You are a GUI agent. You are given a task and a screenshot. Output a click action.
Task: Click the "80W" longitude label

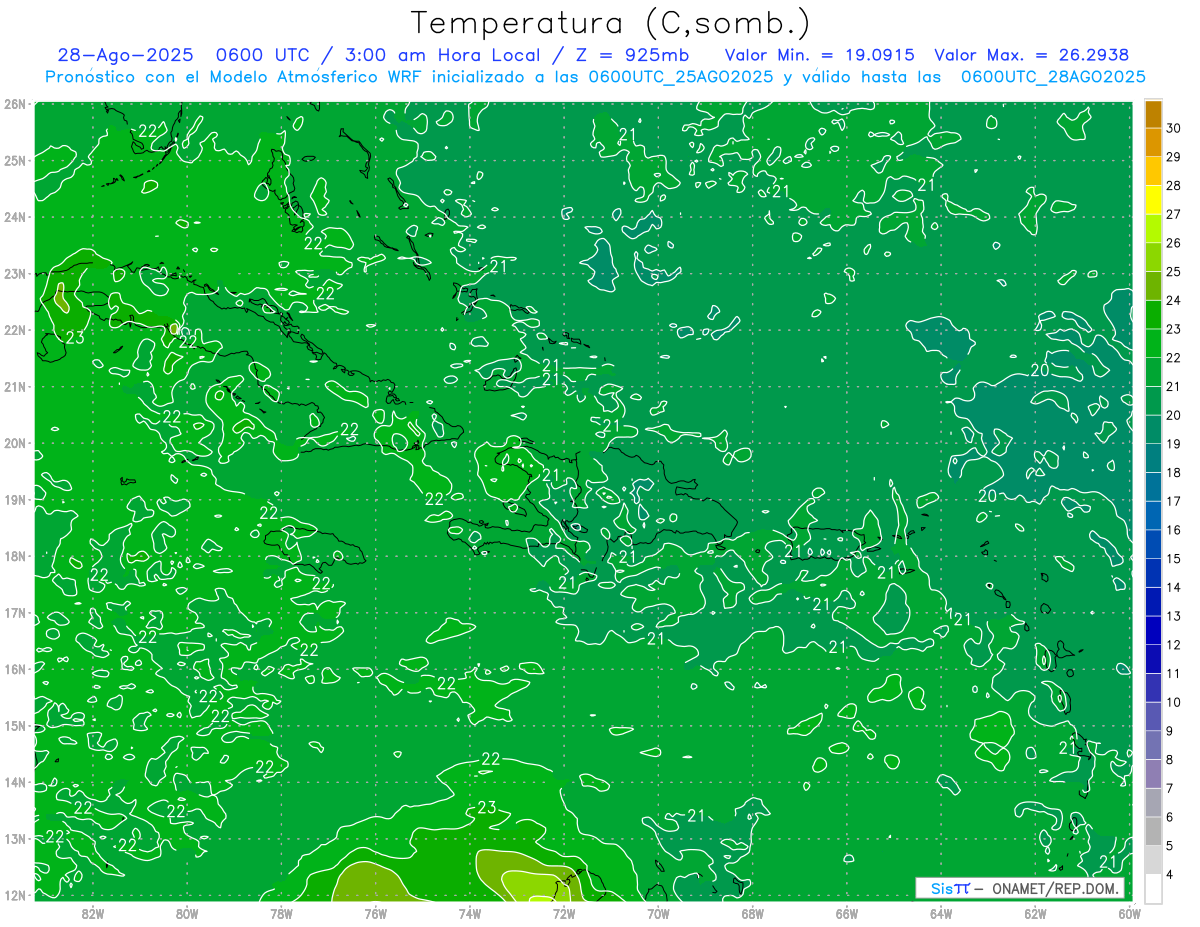pos(187,912)
